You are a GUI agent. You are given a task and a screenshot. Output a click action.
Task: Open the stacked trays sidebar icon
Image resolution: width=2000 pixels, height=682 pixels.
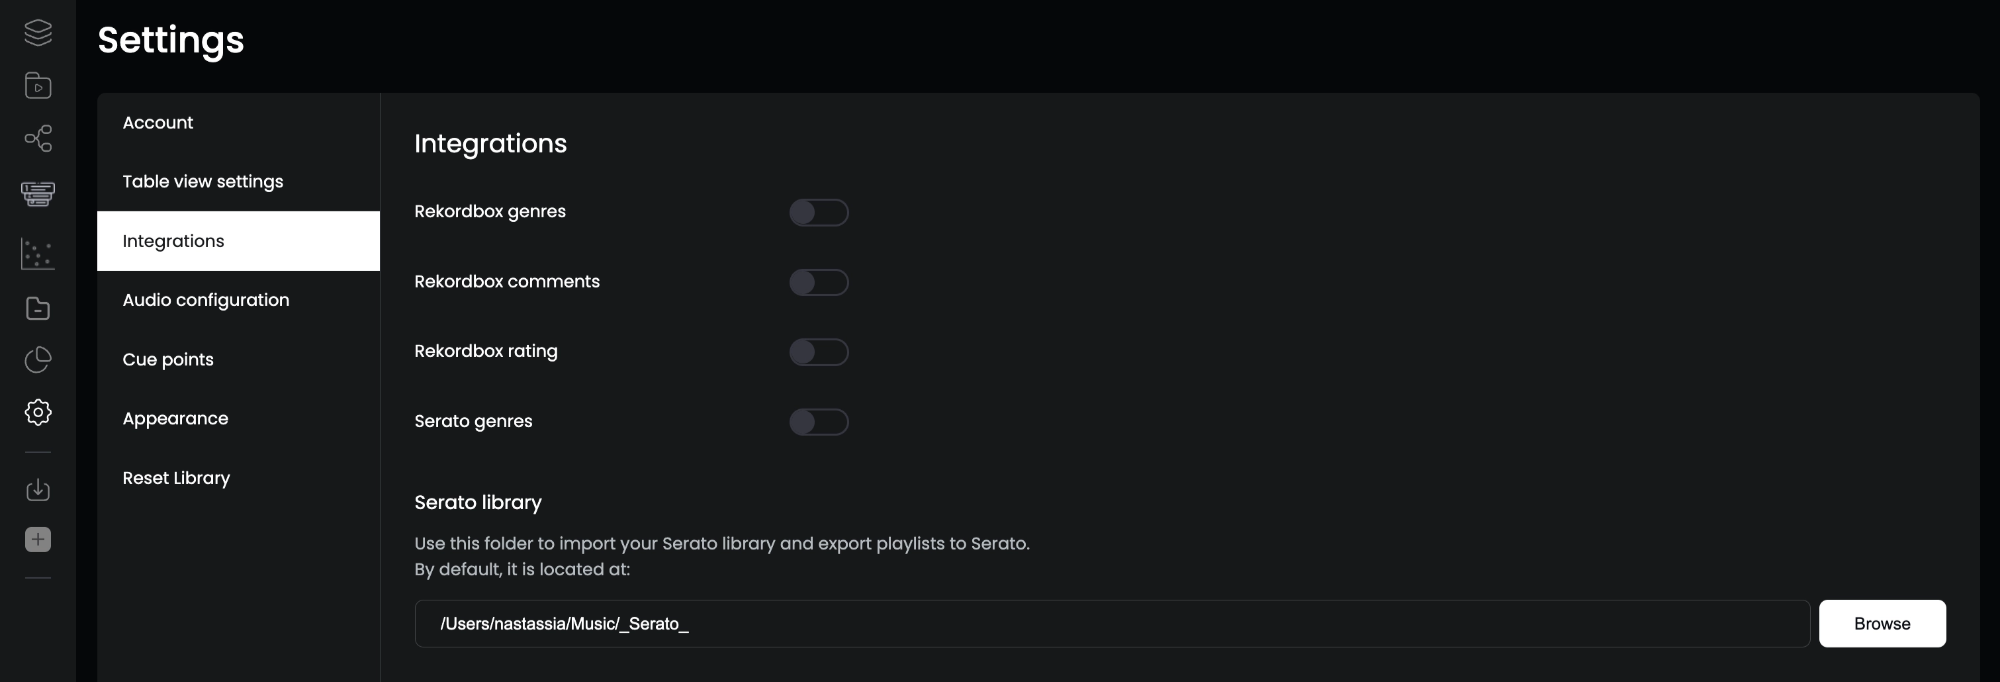(38, 193)
